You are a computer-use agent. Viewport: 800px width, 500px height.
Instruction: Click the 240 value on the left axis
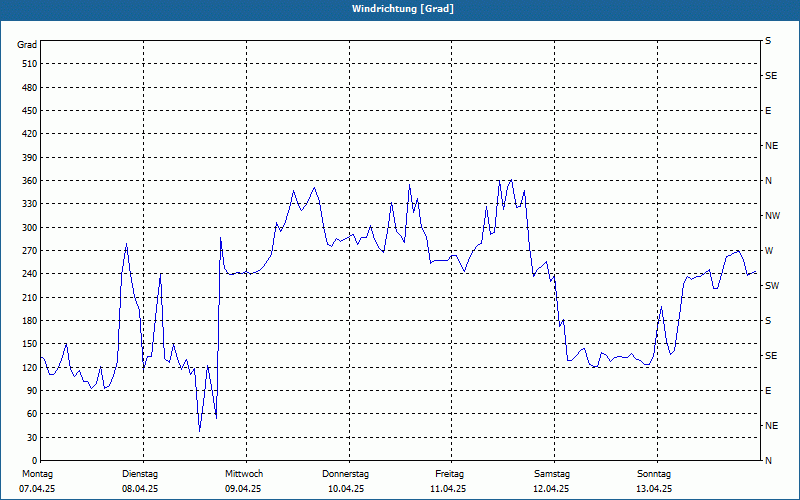click(x=30, y=274)
